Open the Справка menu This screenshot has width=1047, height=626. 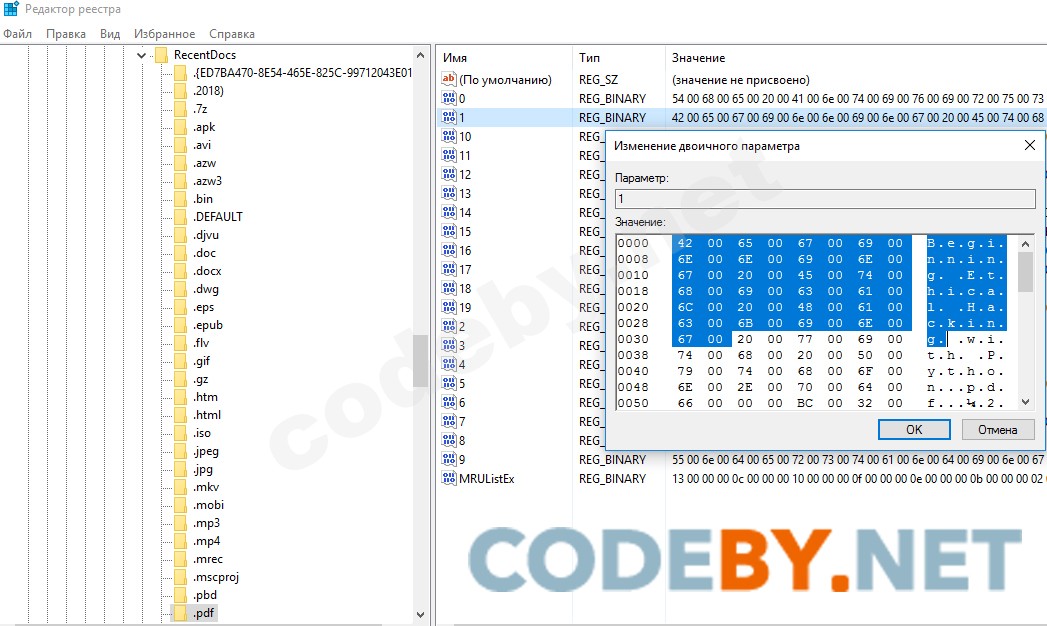[x=232, y=34]
